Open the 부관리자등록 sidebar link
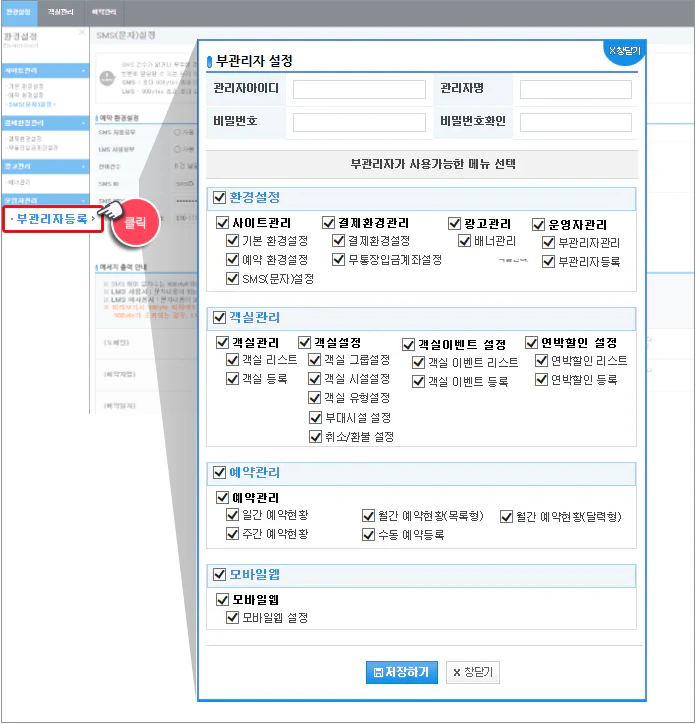 click(52, 219)
